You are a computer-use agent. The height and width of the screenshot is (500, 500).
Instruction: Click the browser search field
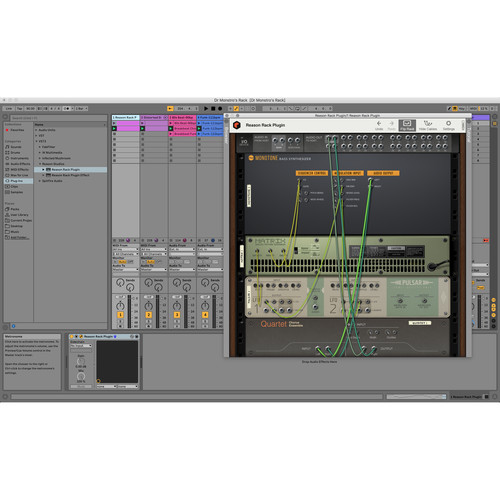click(x=58, y=118)
